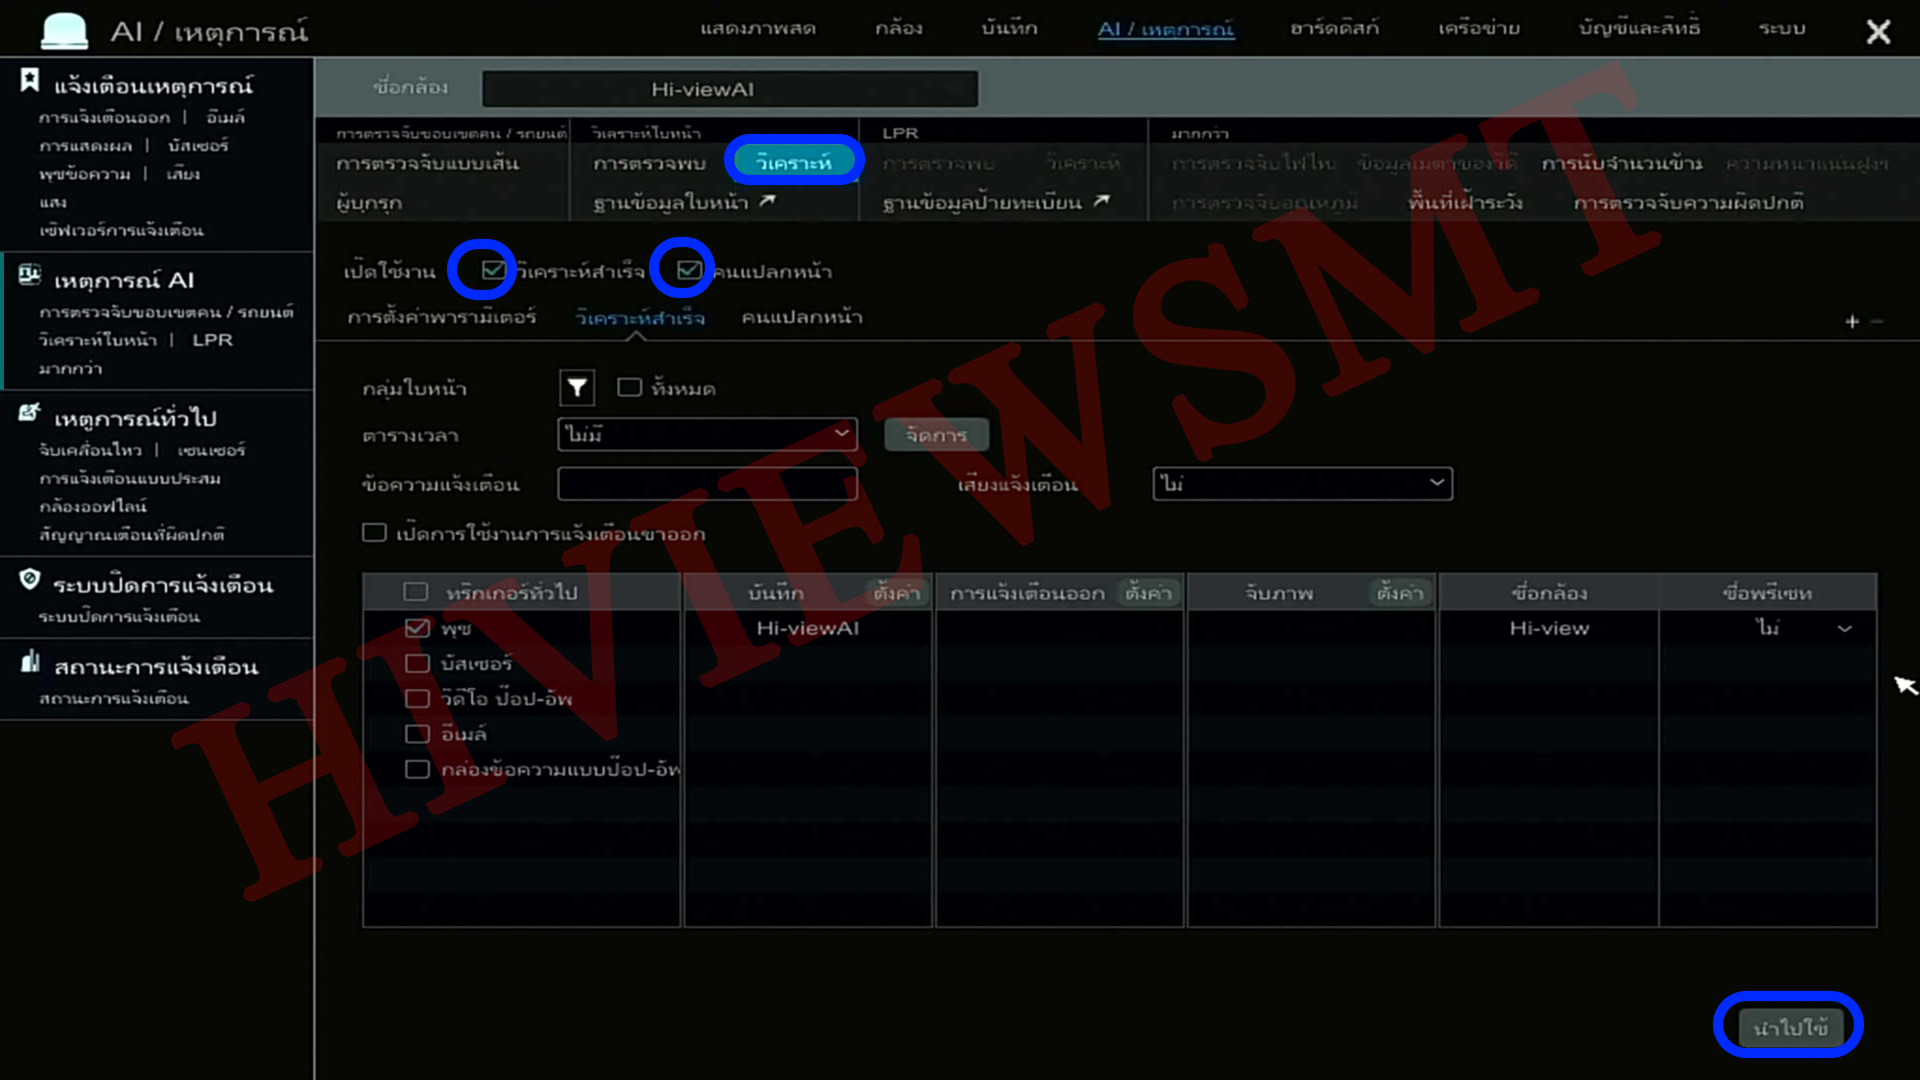Click the alarm status bar-chart icon
The height and width of the screenshot is (1080, 1920).
(x=30, y=662)
